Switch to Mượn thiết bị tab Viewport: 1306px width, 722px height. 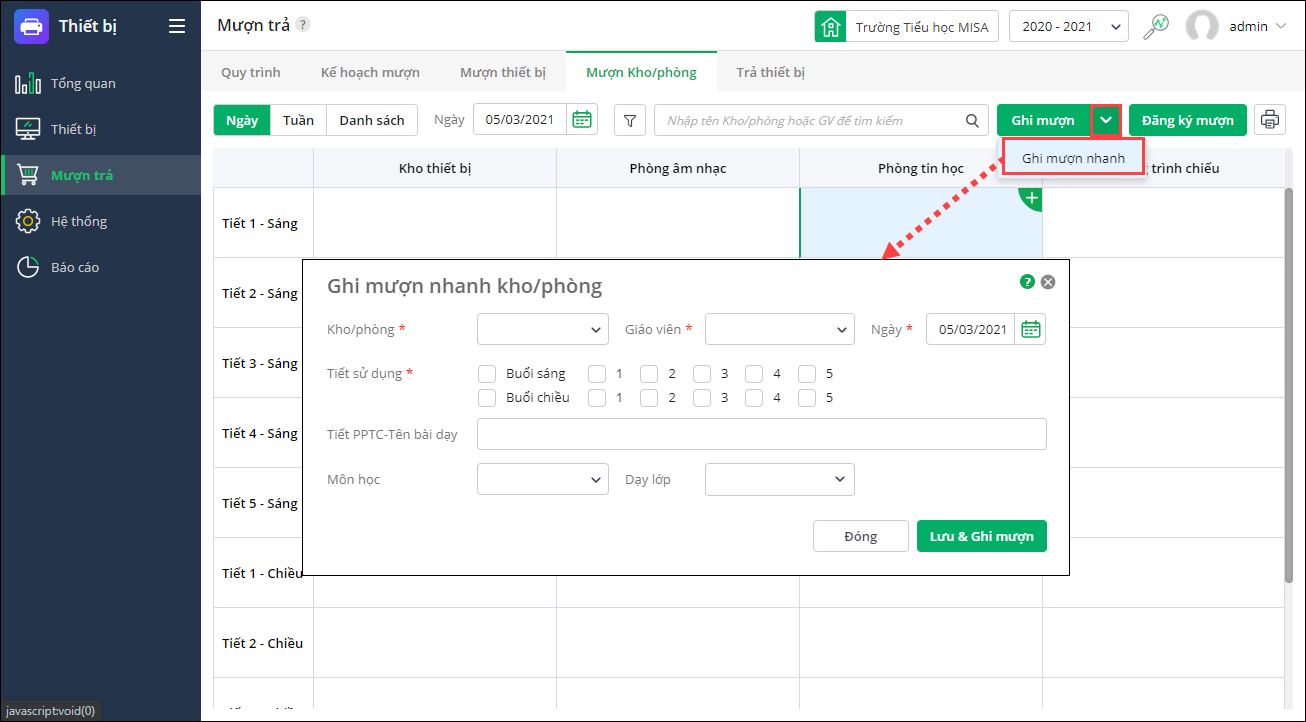click(503, 72)
